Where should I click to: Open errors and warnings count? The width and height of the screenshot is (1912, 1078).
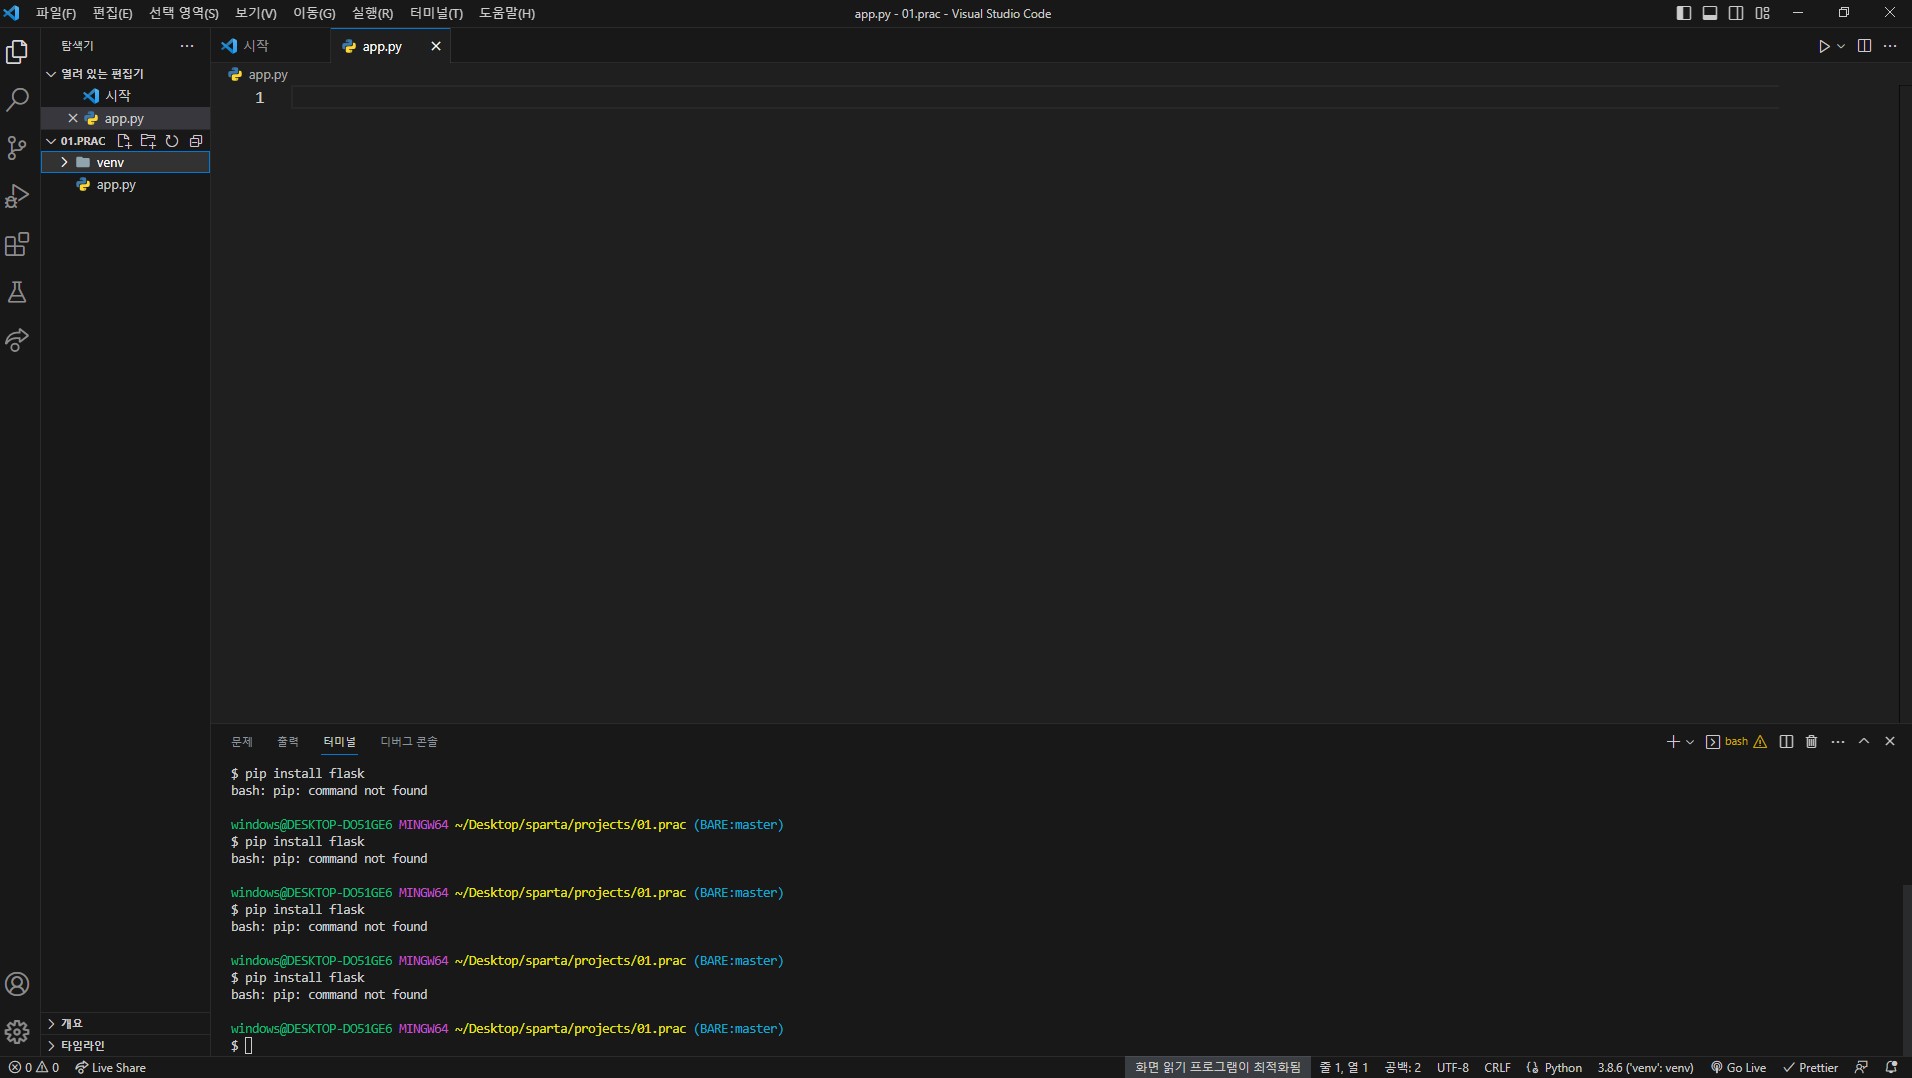(34, 1067)
